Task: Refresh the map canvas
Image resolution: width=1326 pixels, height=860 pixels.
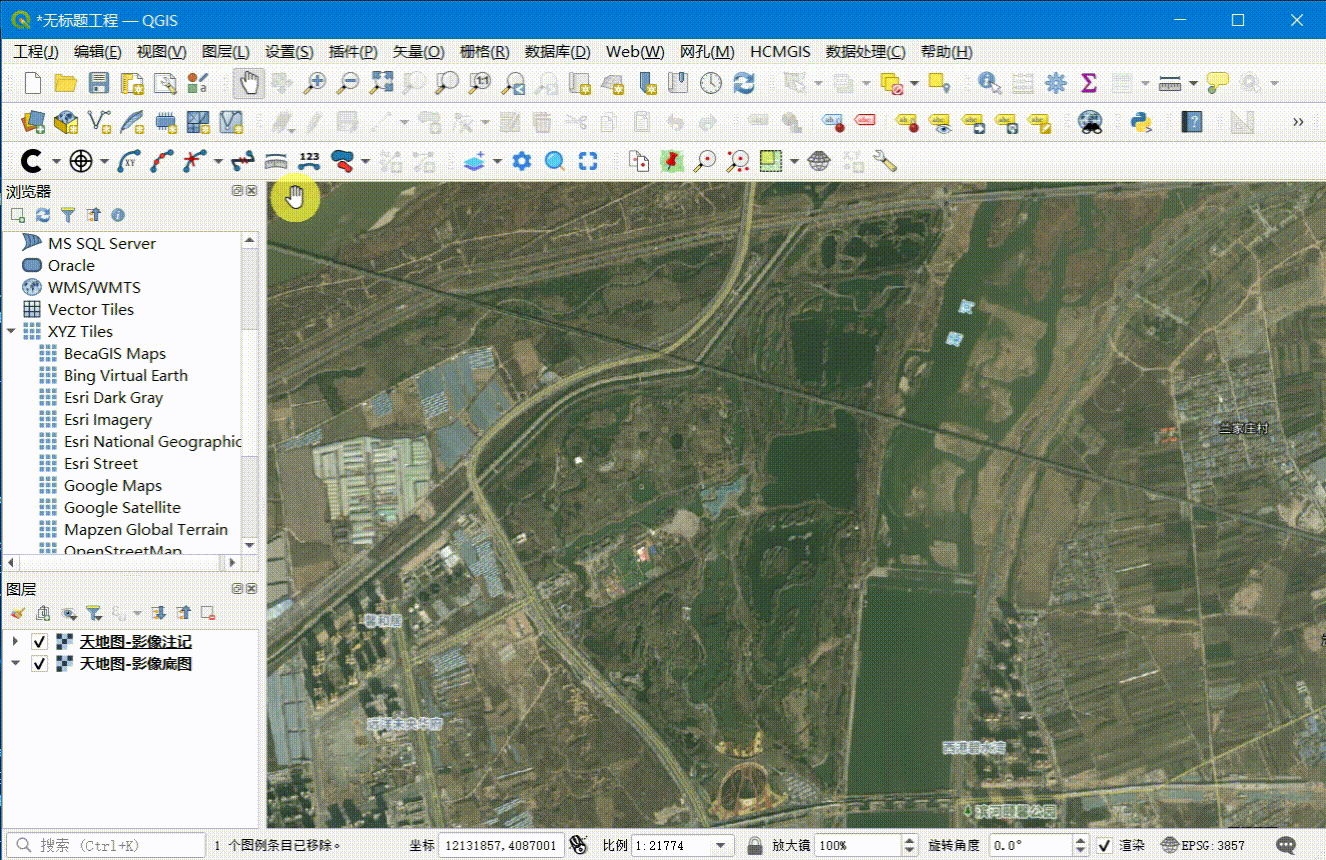Action: [743, 83]
